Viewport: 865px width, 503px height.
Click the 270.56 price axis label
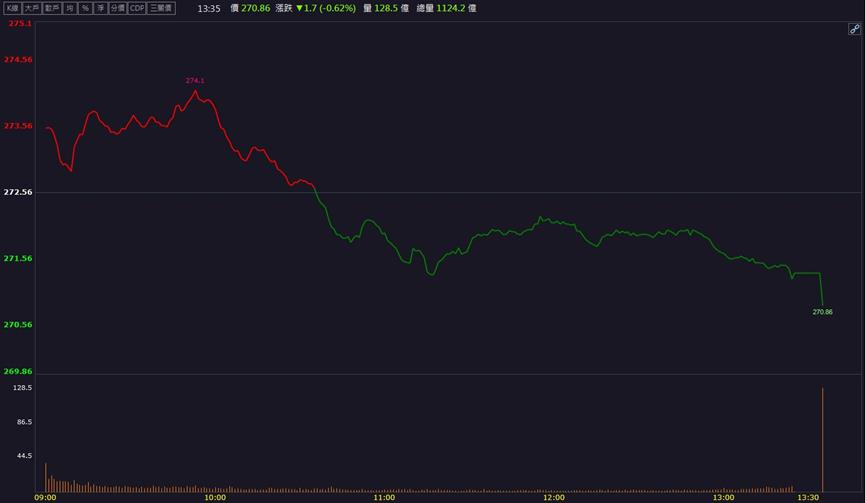(18, 324)
